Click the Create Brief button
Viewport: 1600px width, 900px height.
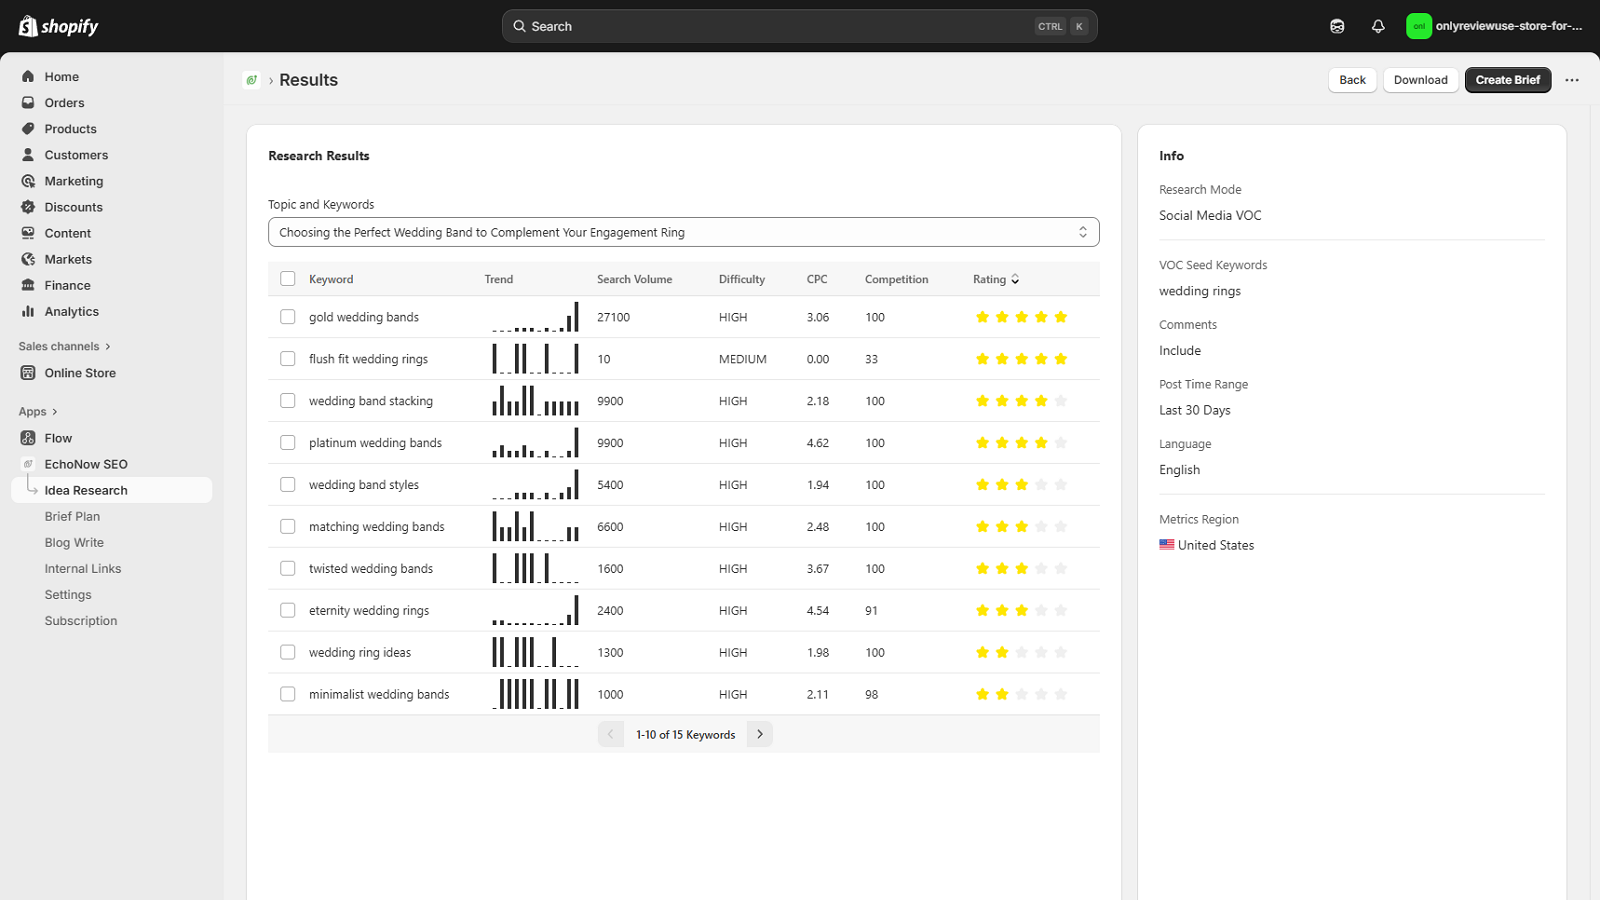[1507, 80]
